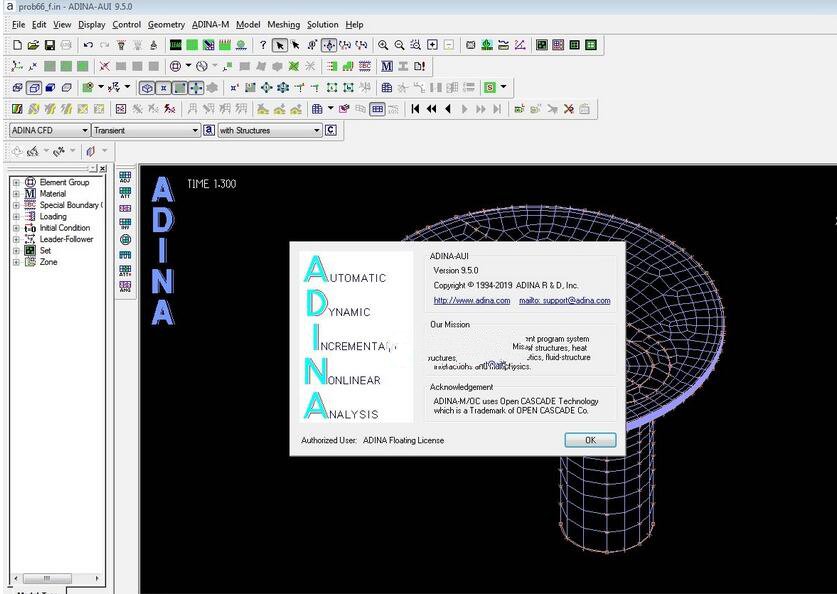Toggle the blue cross-arrows display button

pos(196,88)
